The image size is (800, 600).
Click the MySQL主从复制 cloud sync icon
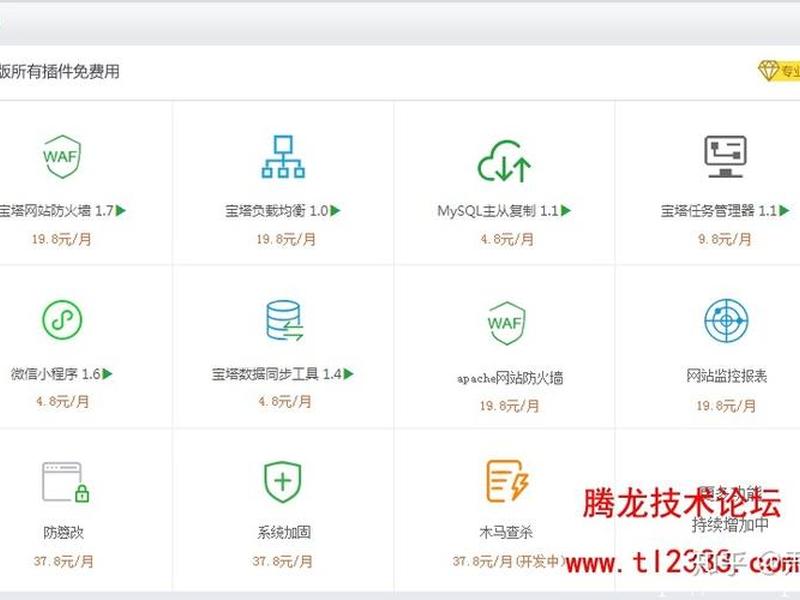[504, 161]
